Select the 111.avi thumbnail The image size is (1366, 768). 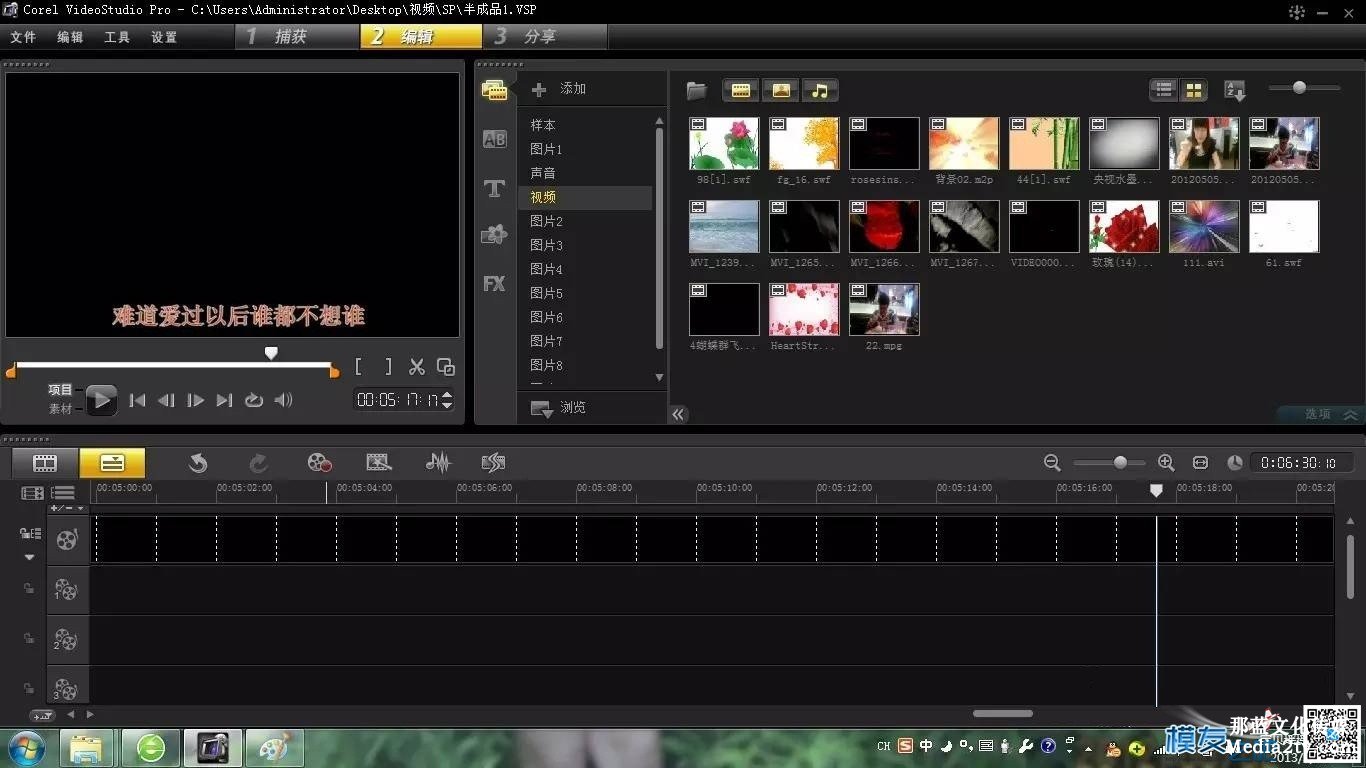1204,227
